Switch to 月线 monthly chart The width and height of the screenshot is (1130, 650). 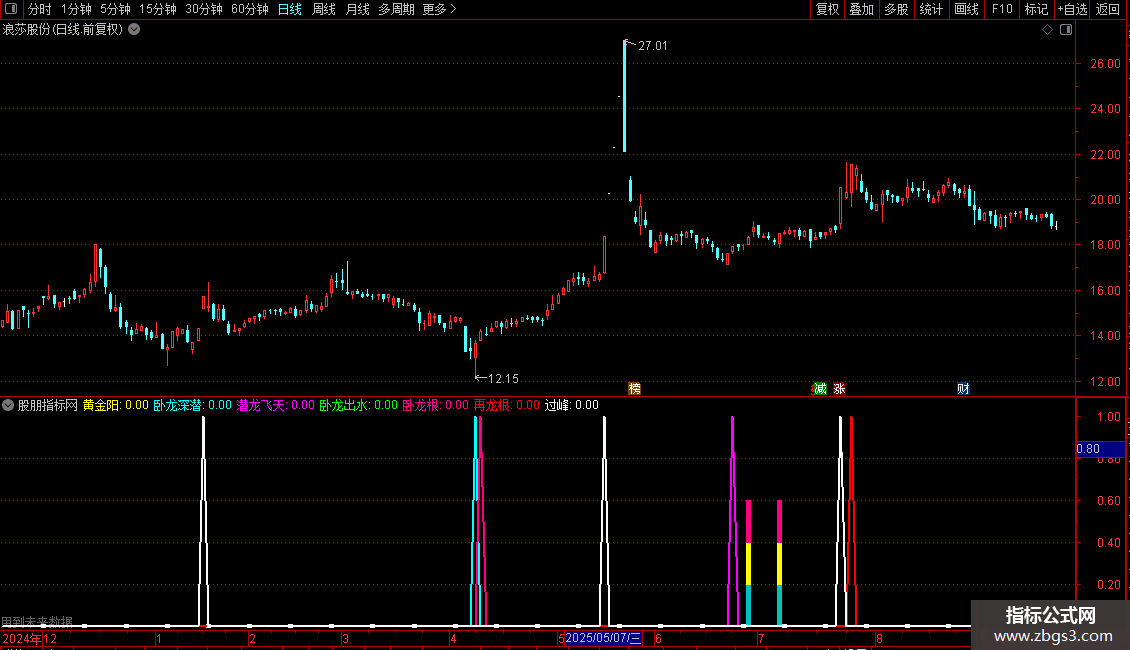click(x=357, y=9)
